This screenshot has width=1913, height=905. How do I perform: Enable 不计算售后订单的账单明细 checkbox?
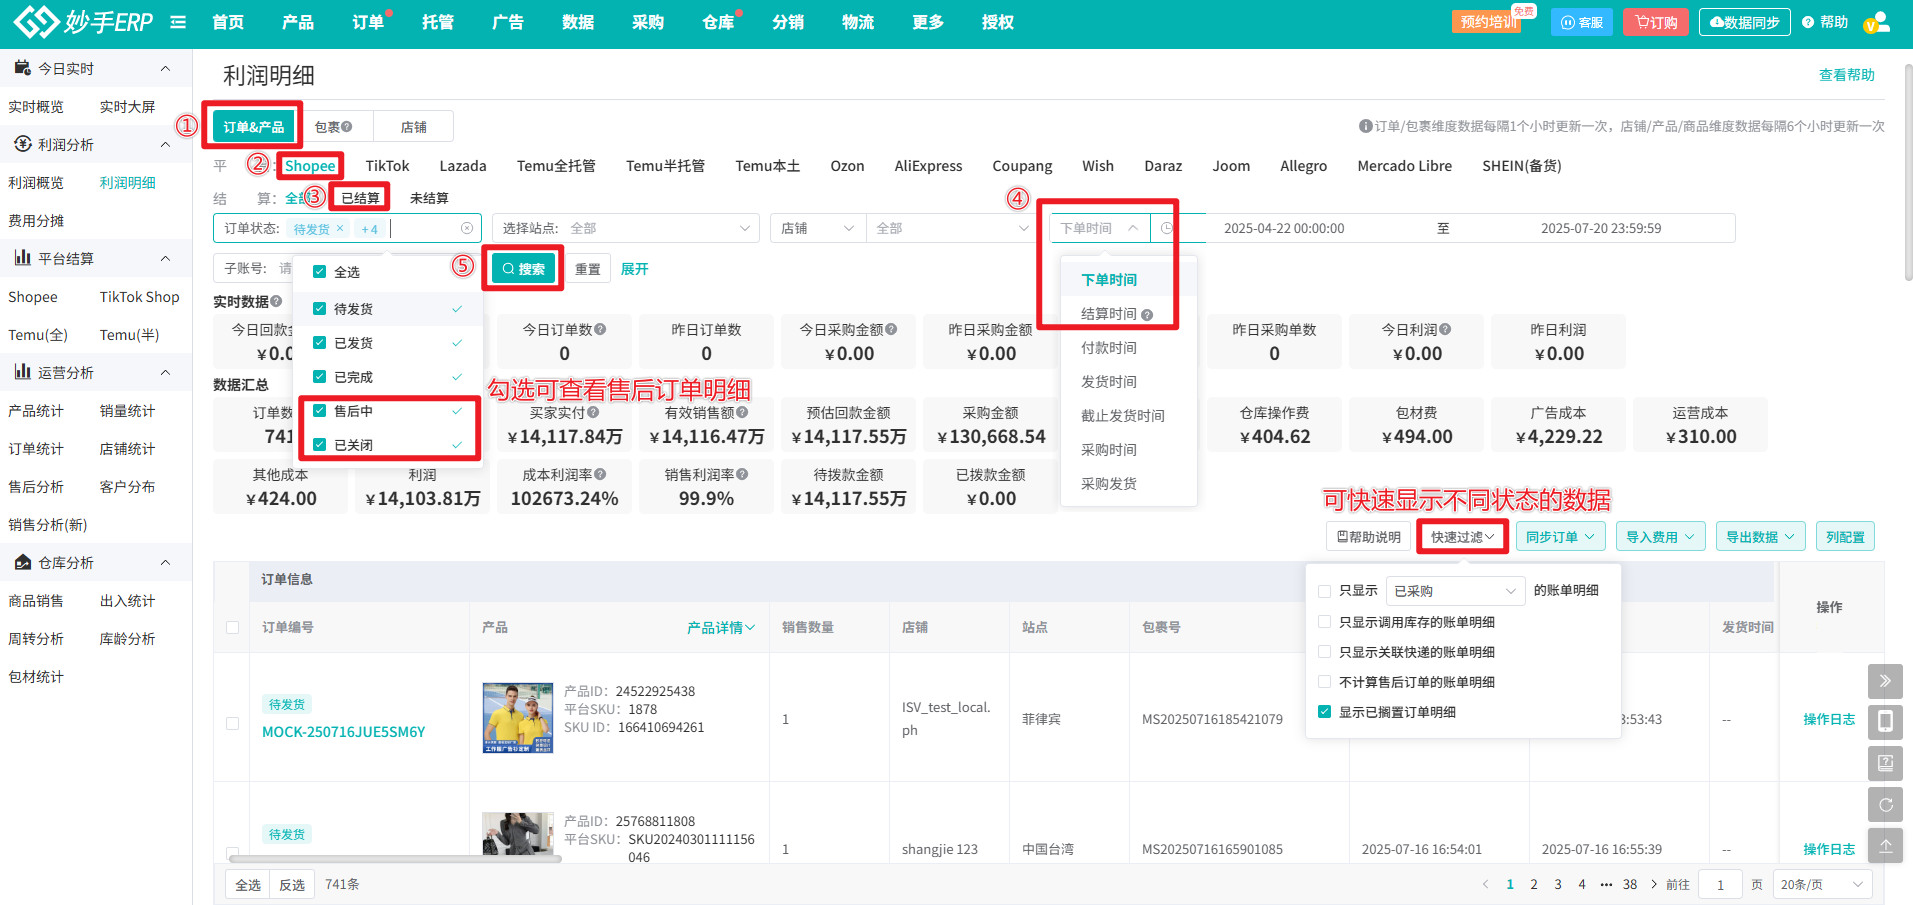point(1325,682)
